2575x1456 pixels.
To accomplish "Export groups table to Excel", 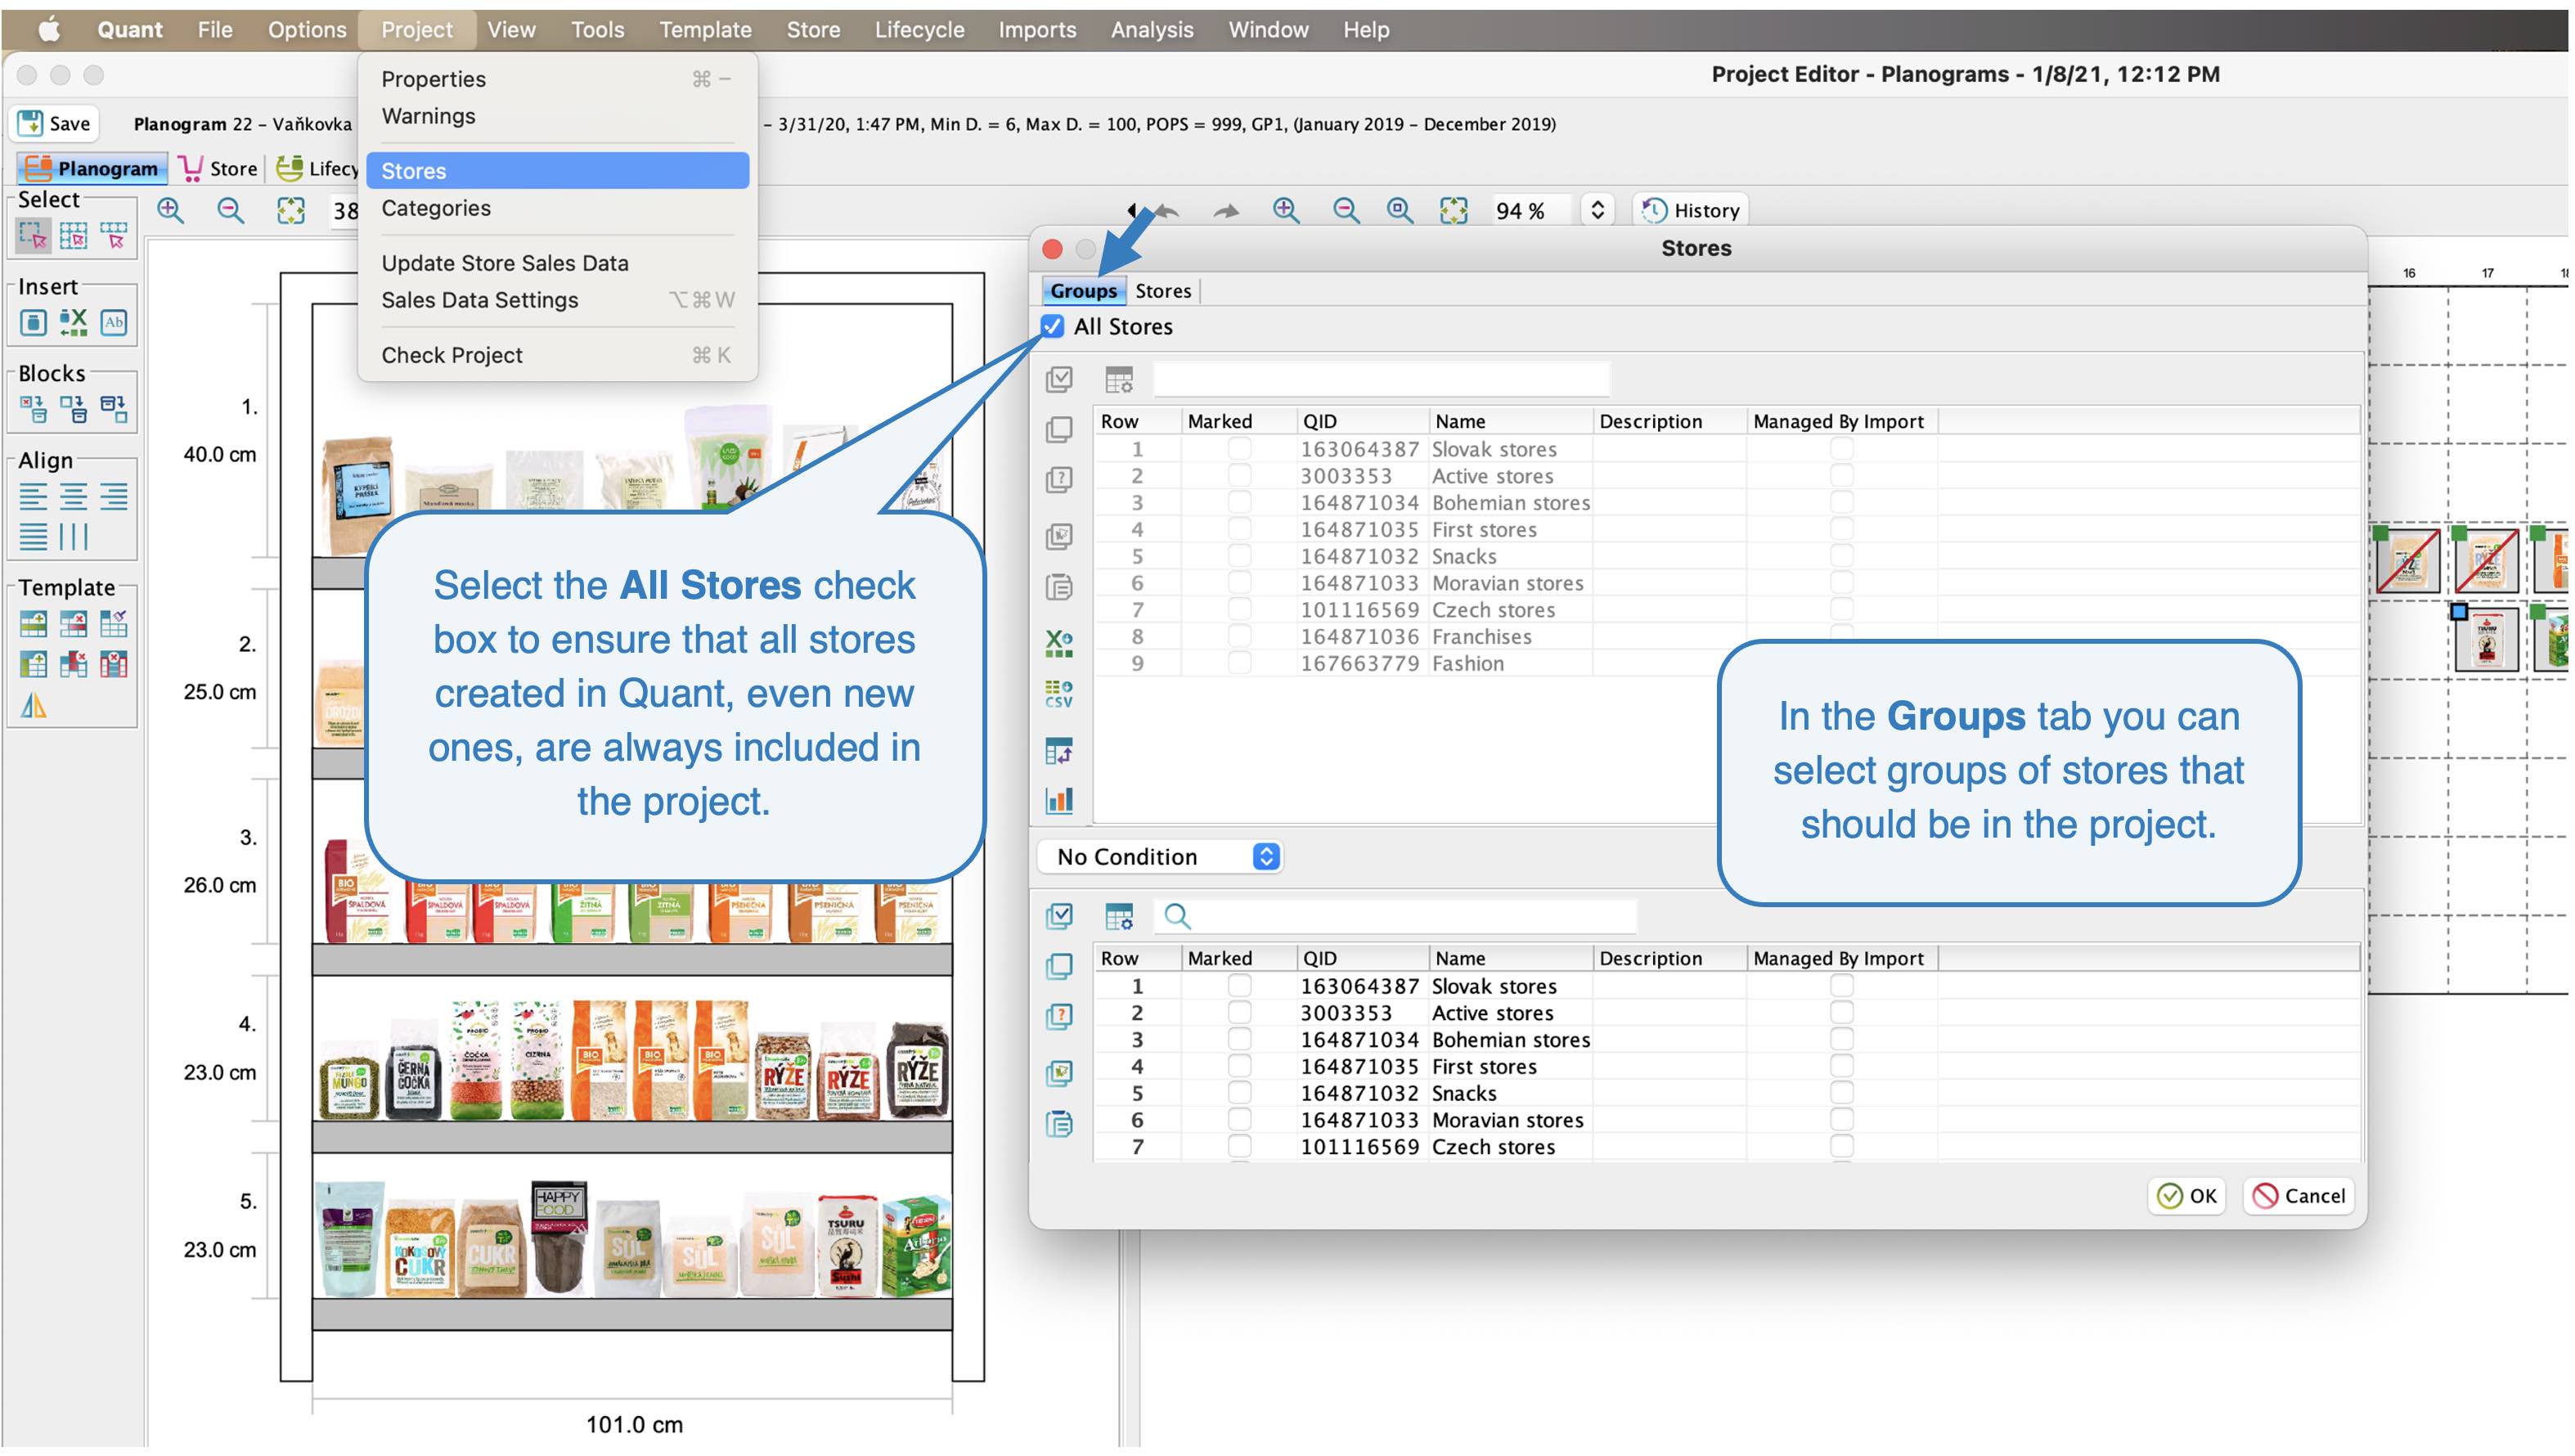I will (x=1059, y=643).
